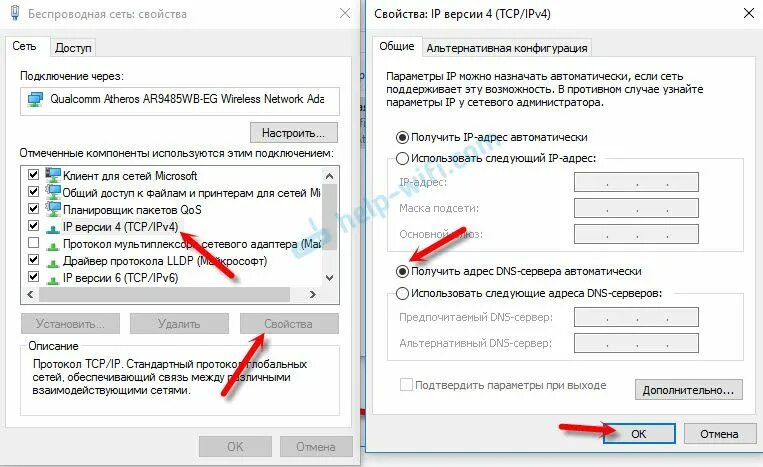Click the horizontal scroll right arrow in components list
Screen dimensions: 763x467
coord(313,294)
